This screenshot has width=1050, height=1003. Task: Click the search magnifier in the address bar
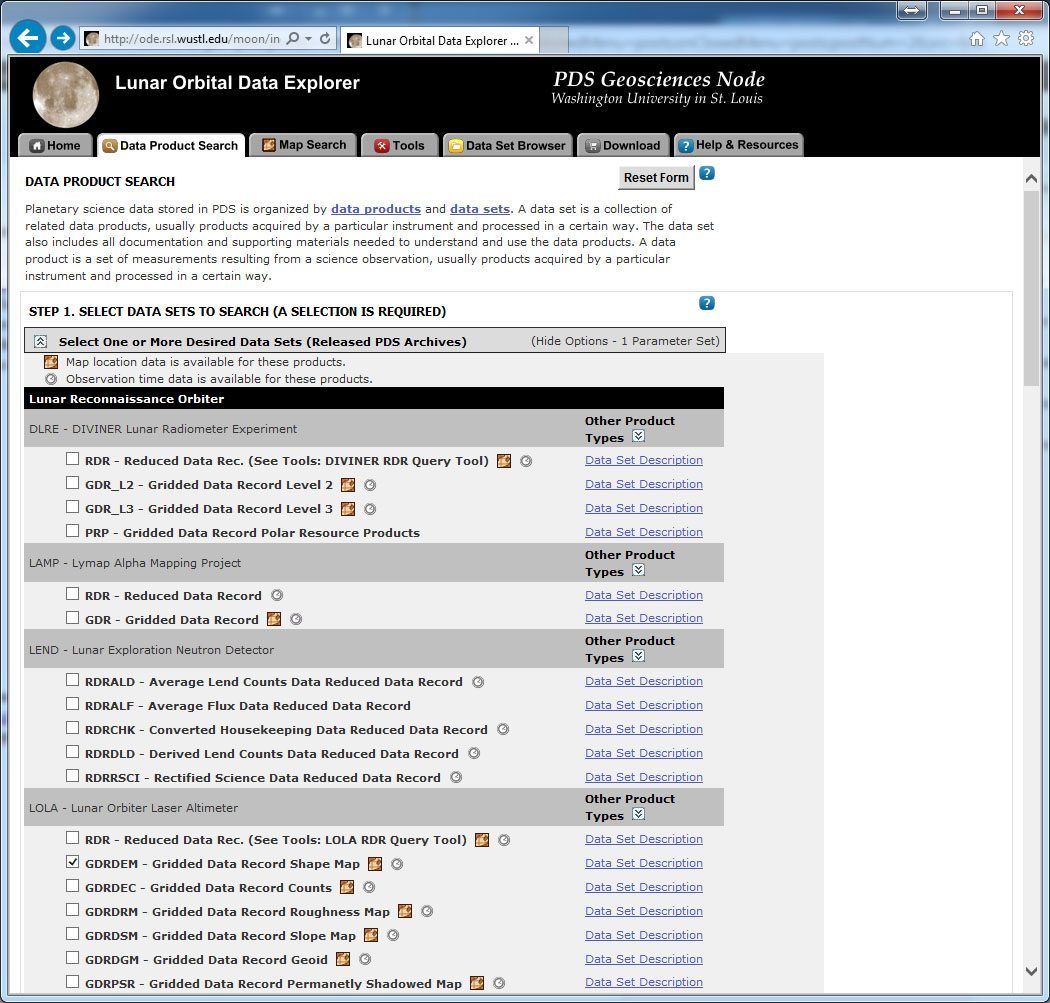click(293, 39)
